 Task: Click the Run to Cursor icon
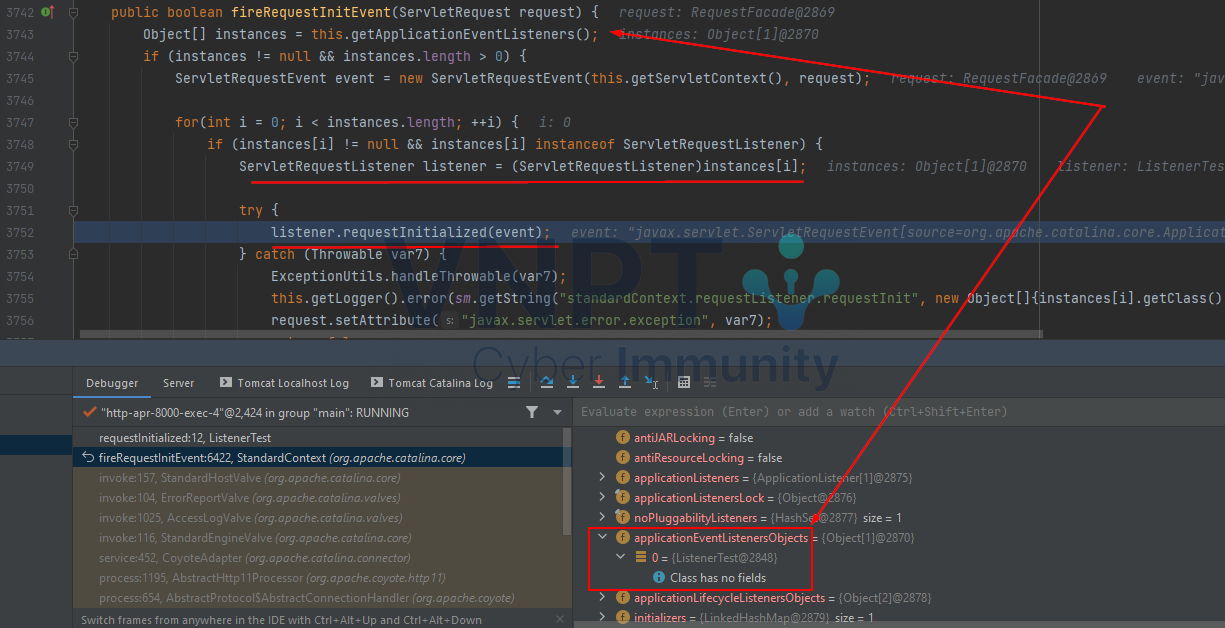[651, 382]
